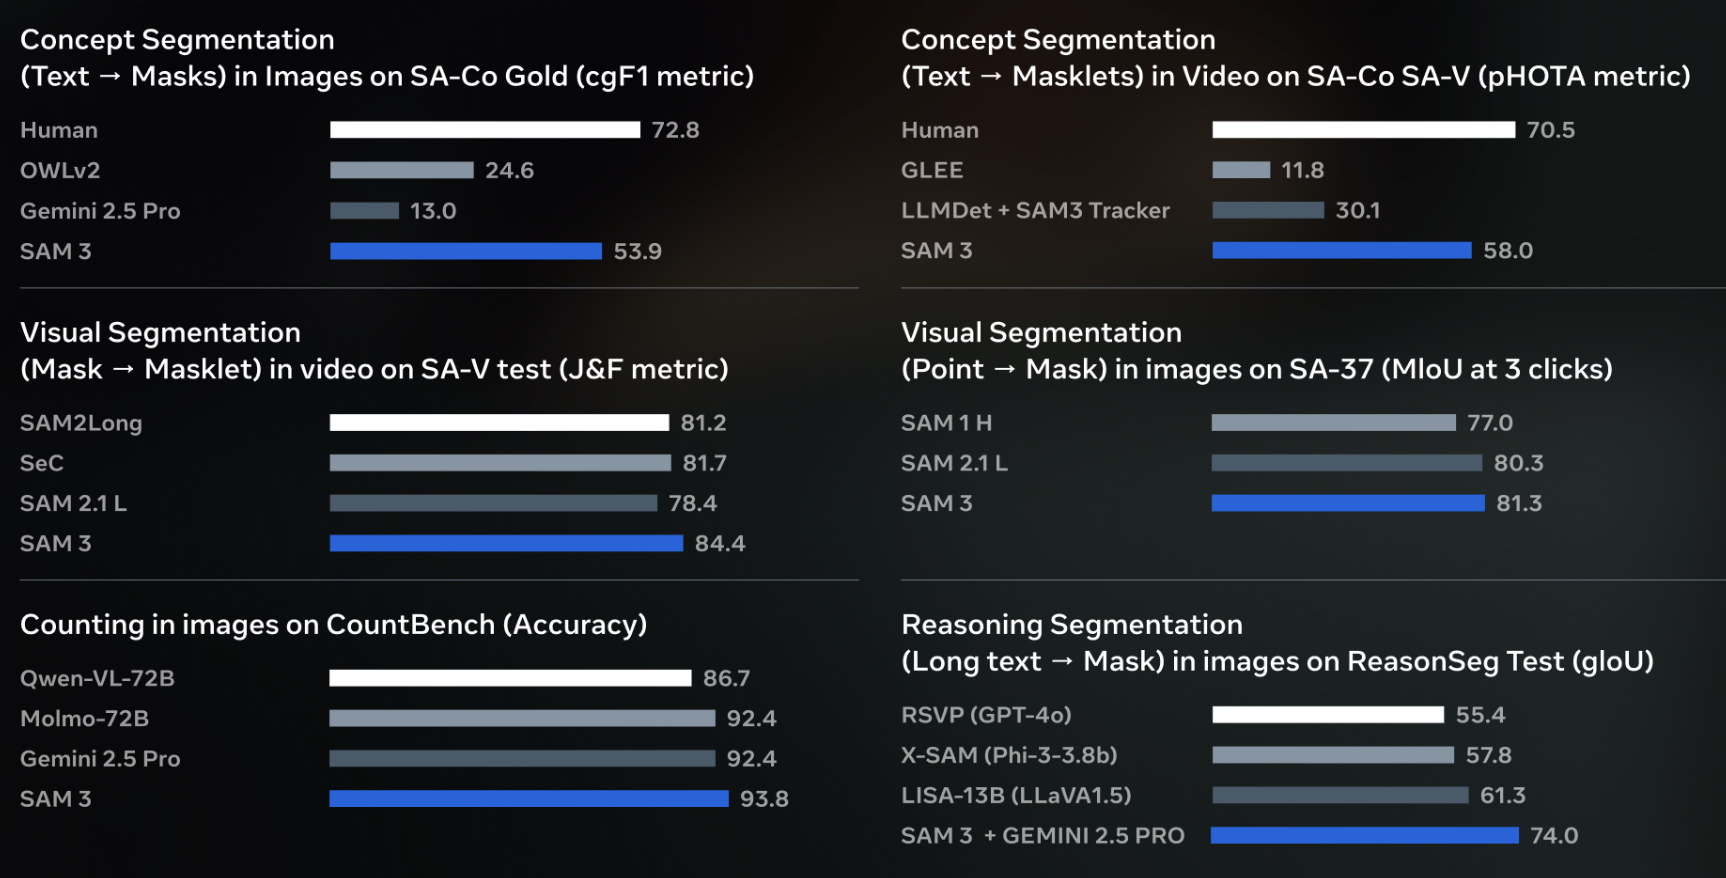Click the Molmo-72B bar
This screenshot has width=1726, height=878.
point(522,718)
